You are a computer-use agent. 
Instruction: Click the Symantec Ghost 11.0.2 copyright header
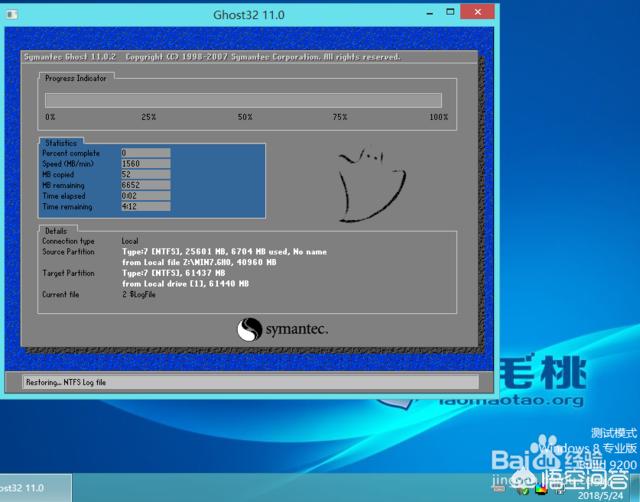pyautogui.click(x=212, y=57)
